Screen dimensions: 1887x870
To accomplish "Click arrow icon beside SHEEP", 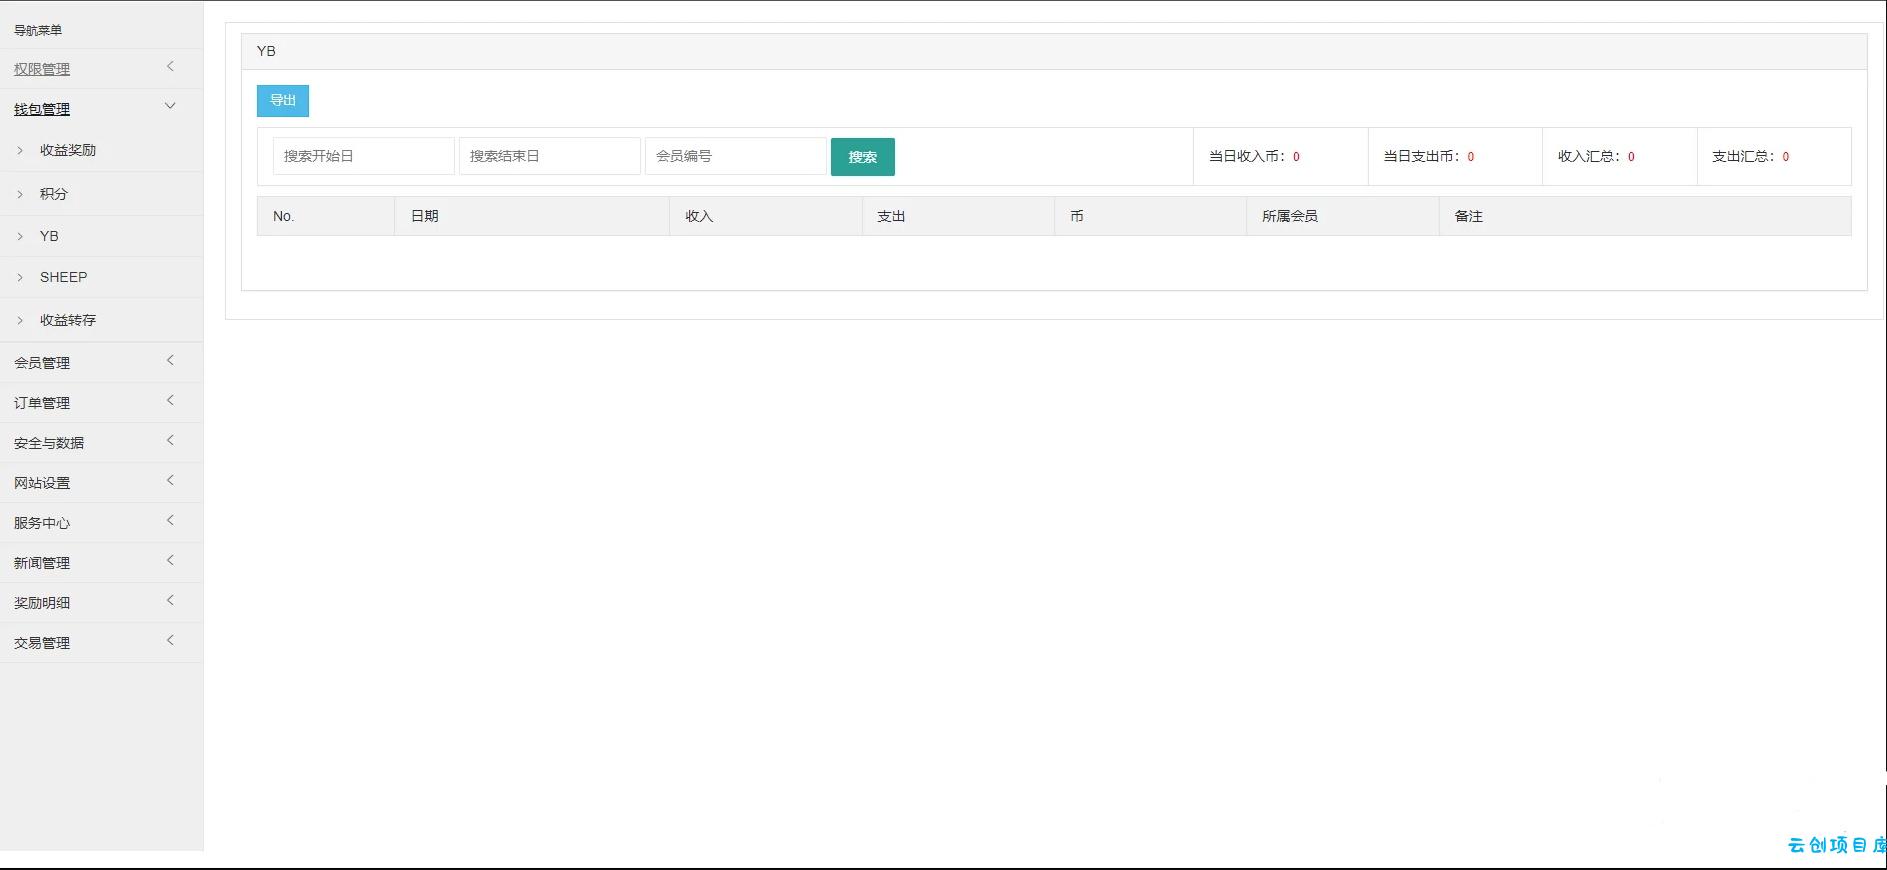I will click(20, 277).
